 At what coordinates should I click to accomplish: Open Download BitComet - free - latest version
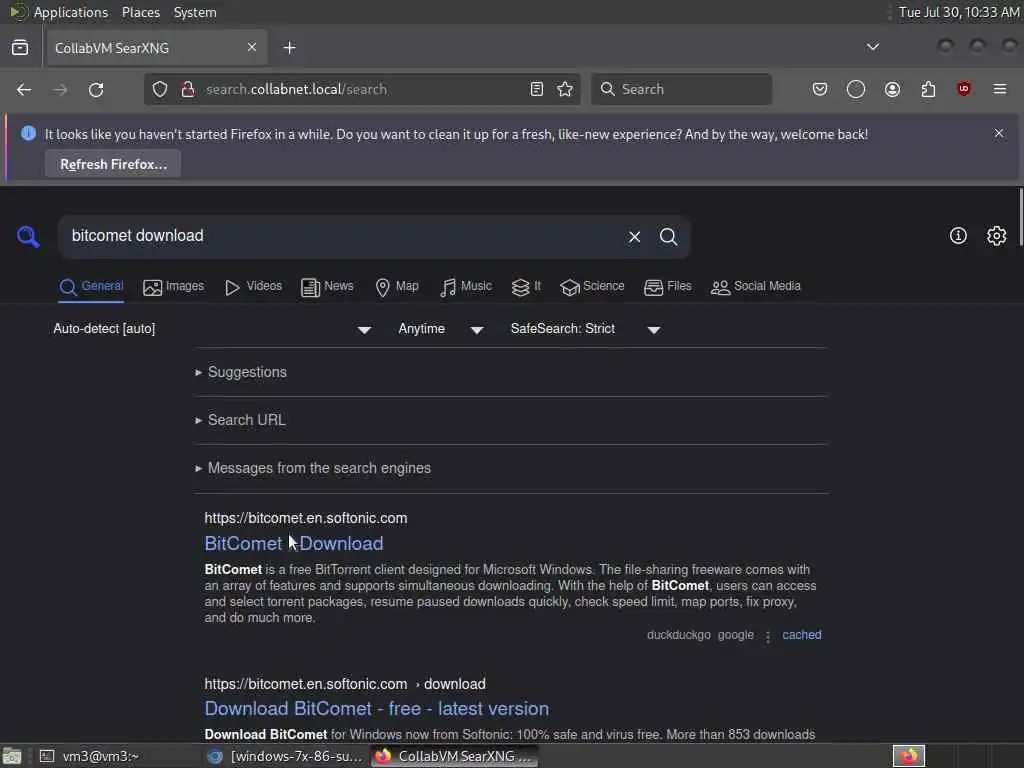tap(377, 709)
